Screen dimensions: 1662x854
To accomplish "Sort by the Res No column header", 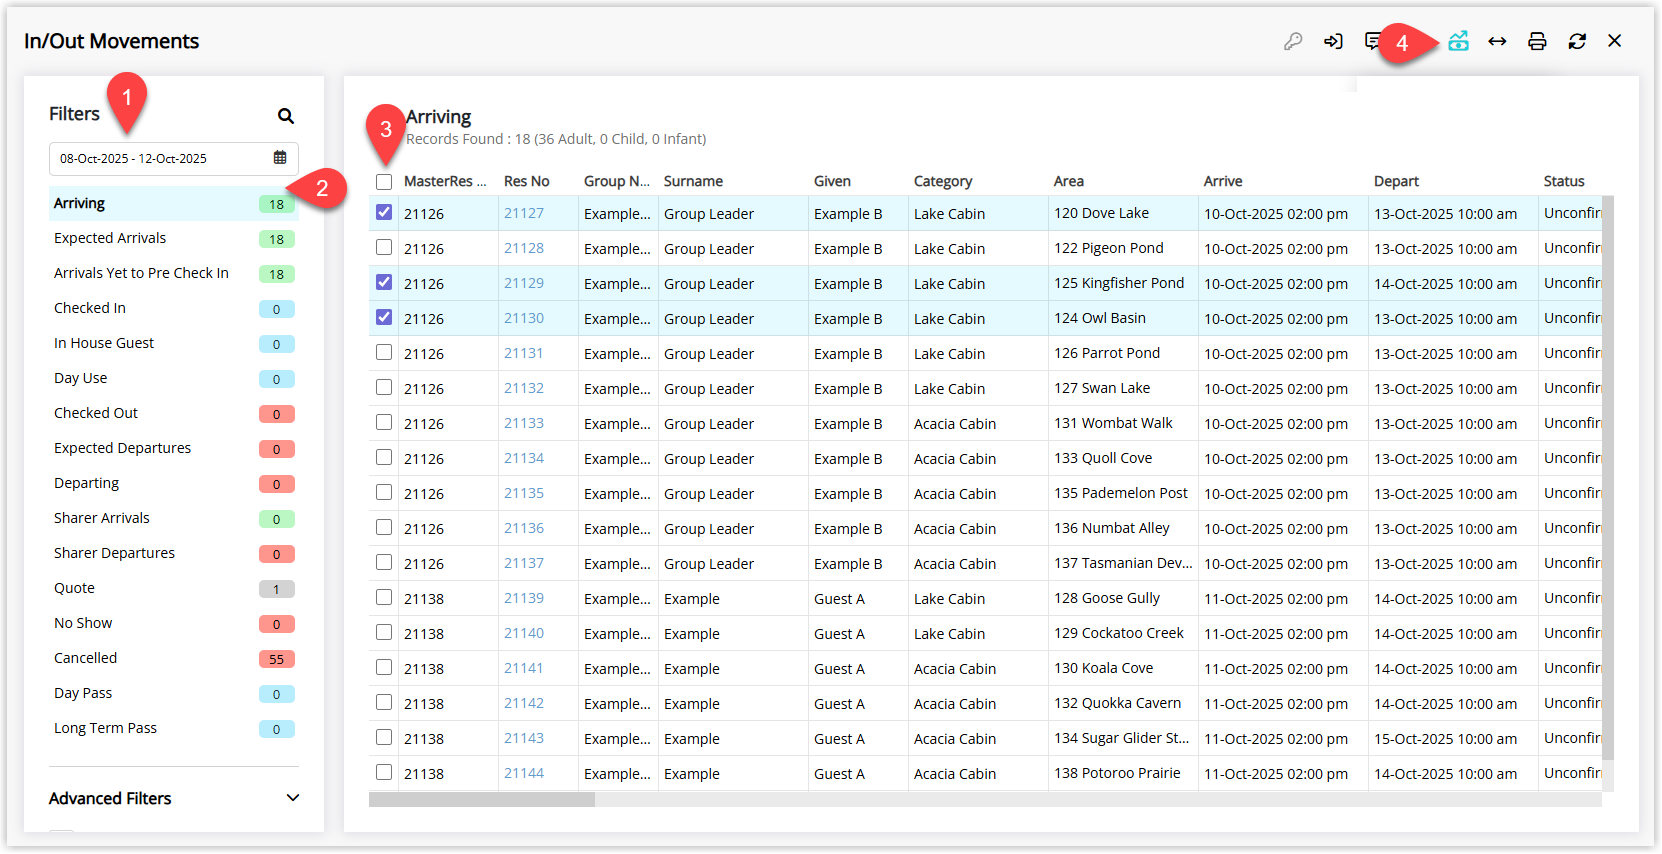I will pyautogui.click(x=527, y=181).
